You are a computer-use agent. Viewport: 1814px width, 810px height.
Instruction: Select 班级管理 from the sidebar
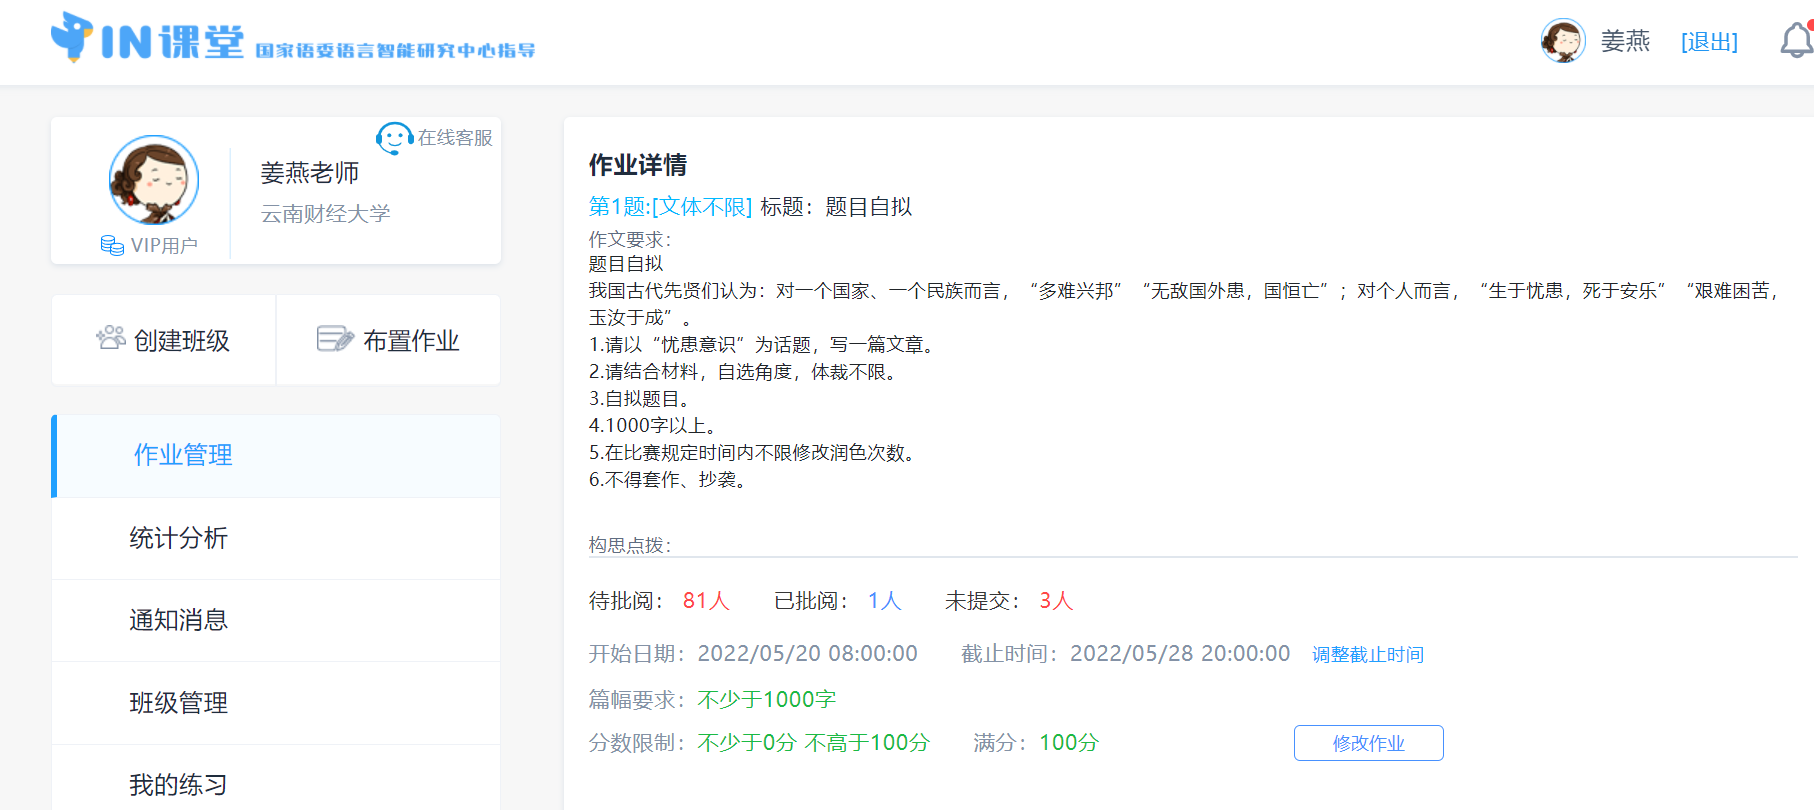click(x=179, y=703)
